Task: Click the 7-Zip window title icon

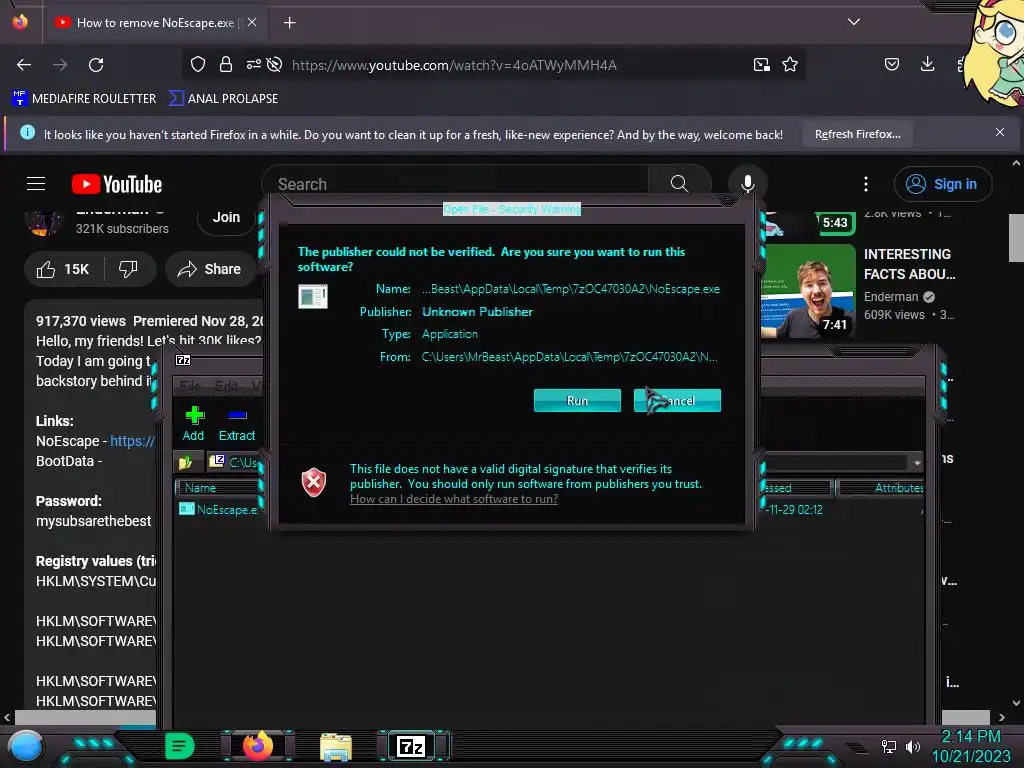Action: click(184, 360)
